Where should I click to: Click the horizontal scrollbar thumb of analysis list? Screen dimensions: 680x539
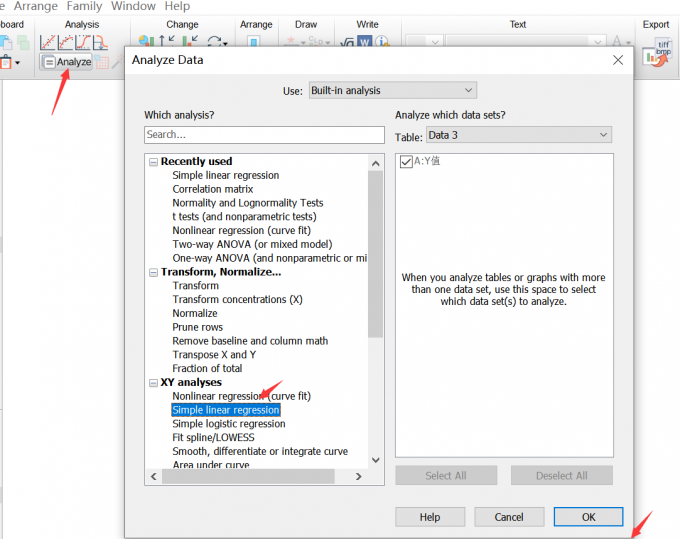[x=248, y=476]
